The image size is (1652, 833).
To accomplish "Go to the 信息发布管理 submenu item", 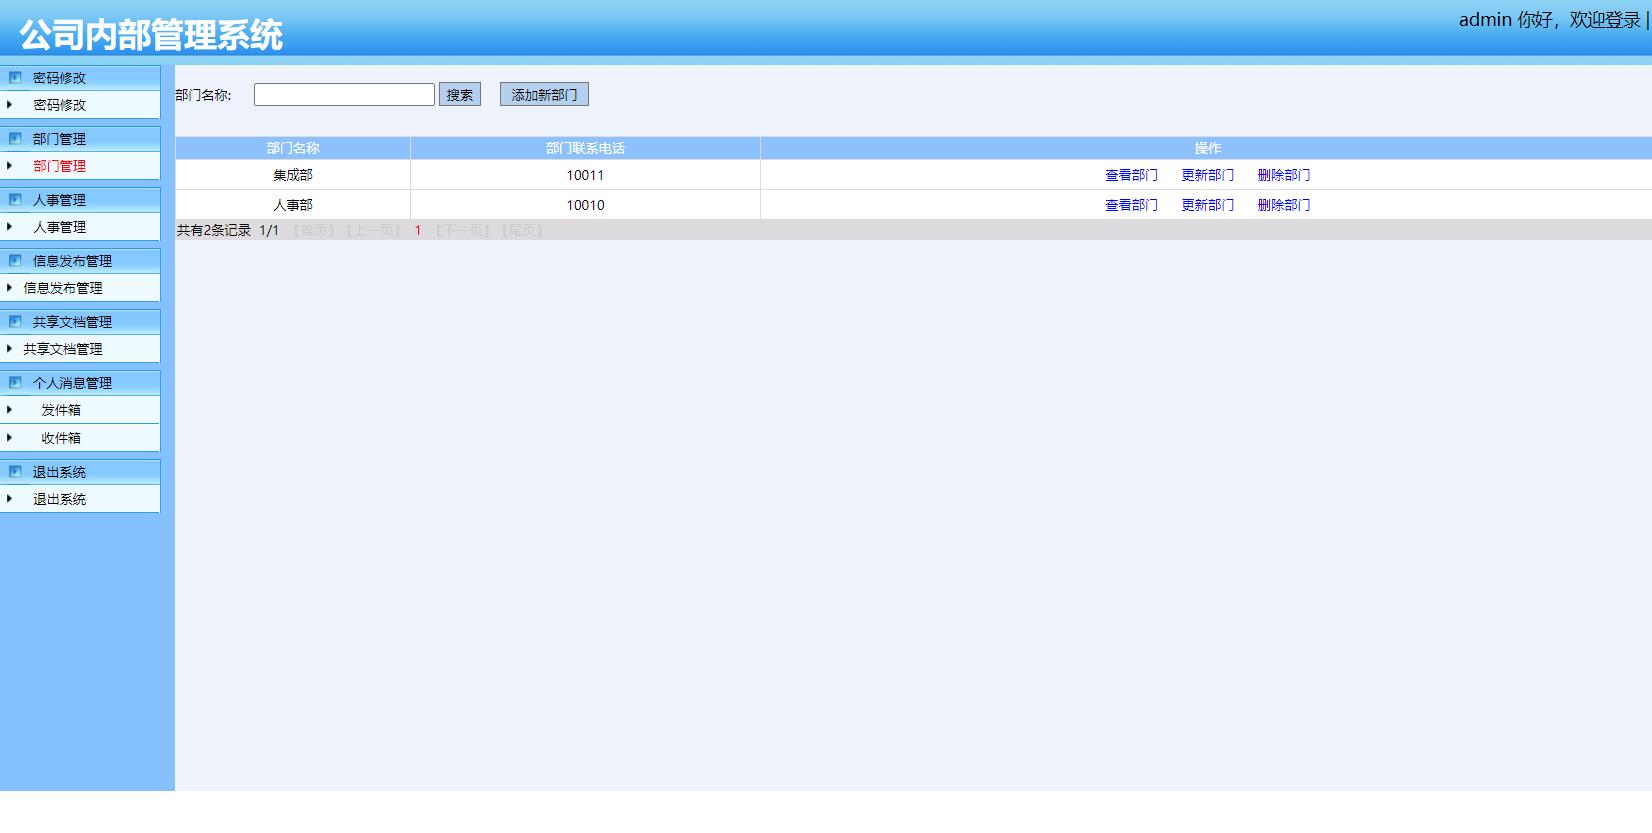I will [63, 288].
